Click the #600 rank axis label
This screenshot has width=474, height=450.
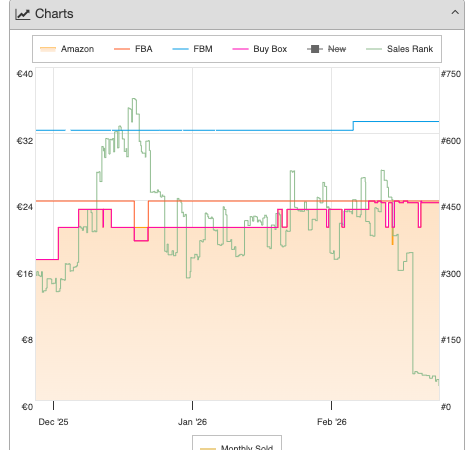pyautogui.click(x=451, y=141)
